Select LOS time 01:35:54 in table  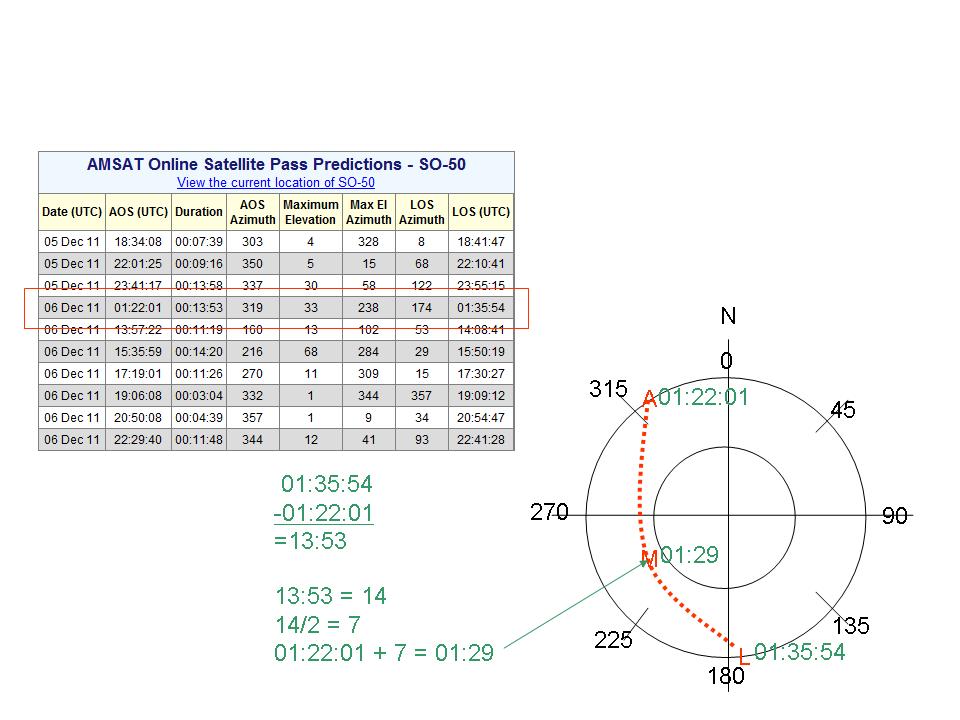click(481, 308)
